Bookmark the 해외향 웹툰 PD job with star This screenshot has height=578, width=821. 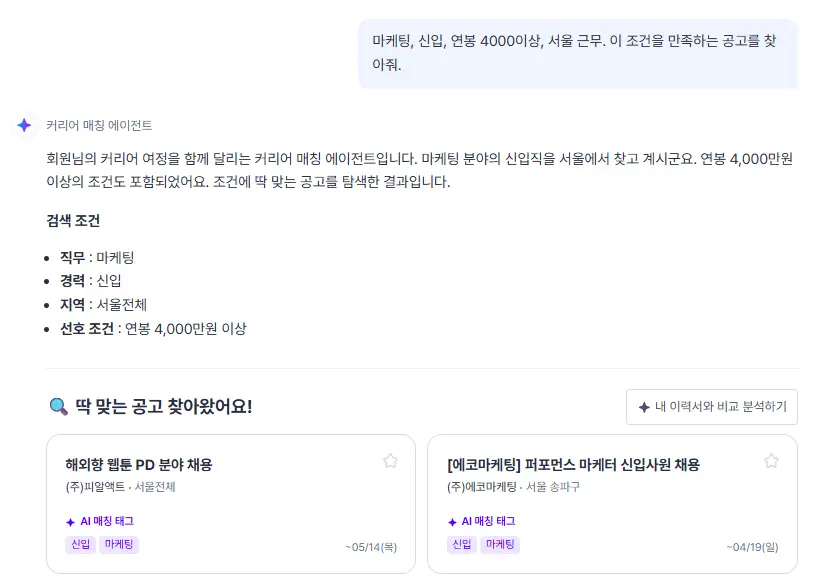point(390,461)
